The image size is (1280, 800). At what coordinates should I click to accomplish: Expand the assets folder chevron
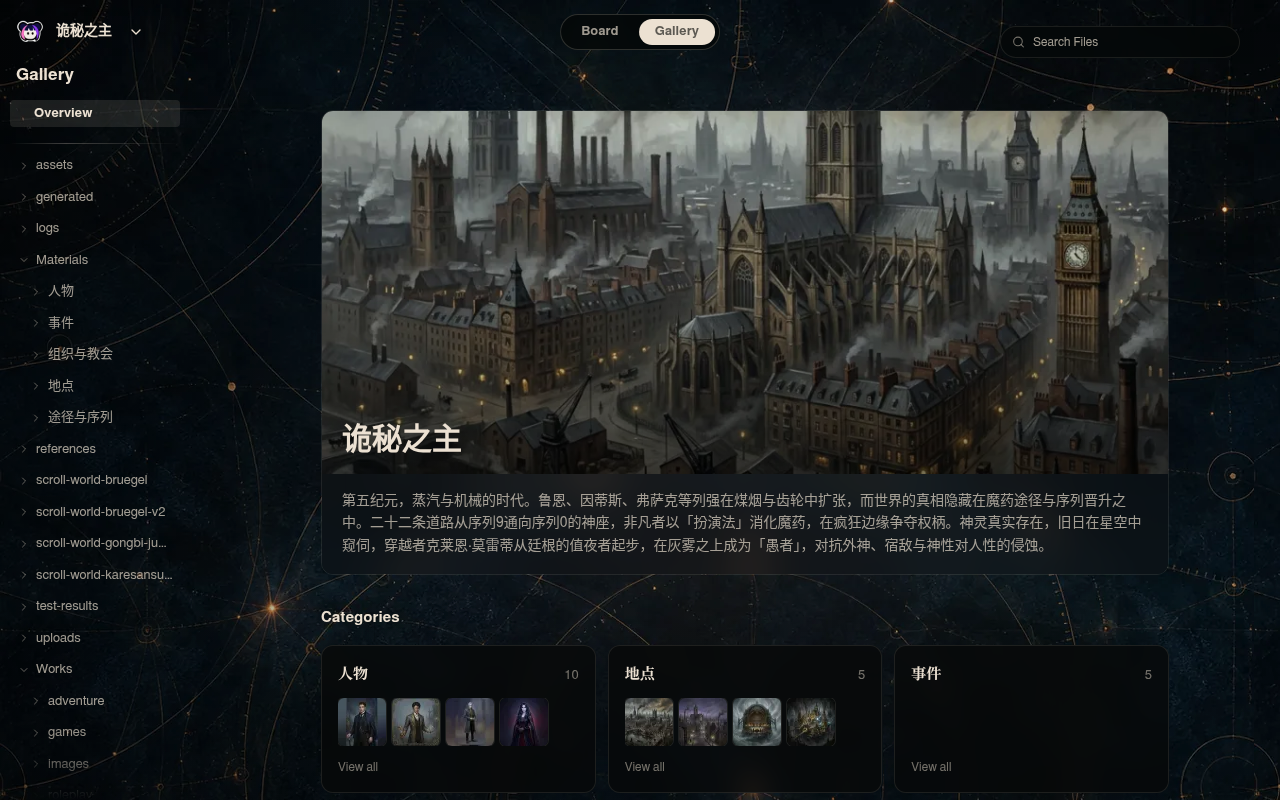24,165
